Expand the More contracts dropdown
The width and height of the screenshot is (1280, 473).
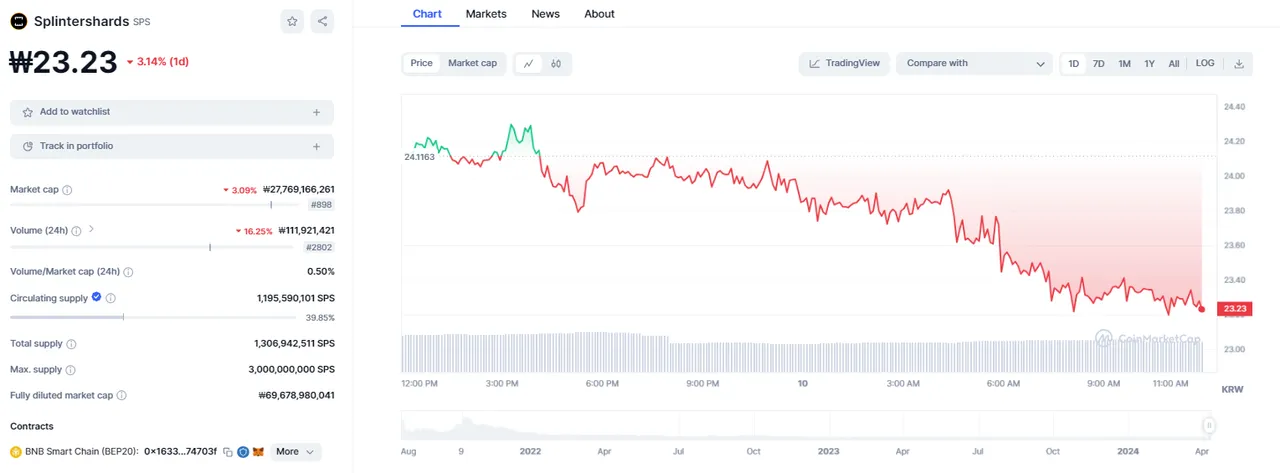pyautogui.click(x=296, y=452)
